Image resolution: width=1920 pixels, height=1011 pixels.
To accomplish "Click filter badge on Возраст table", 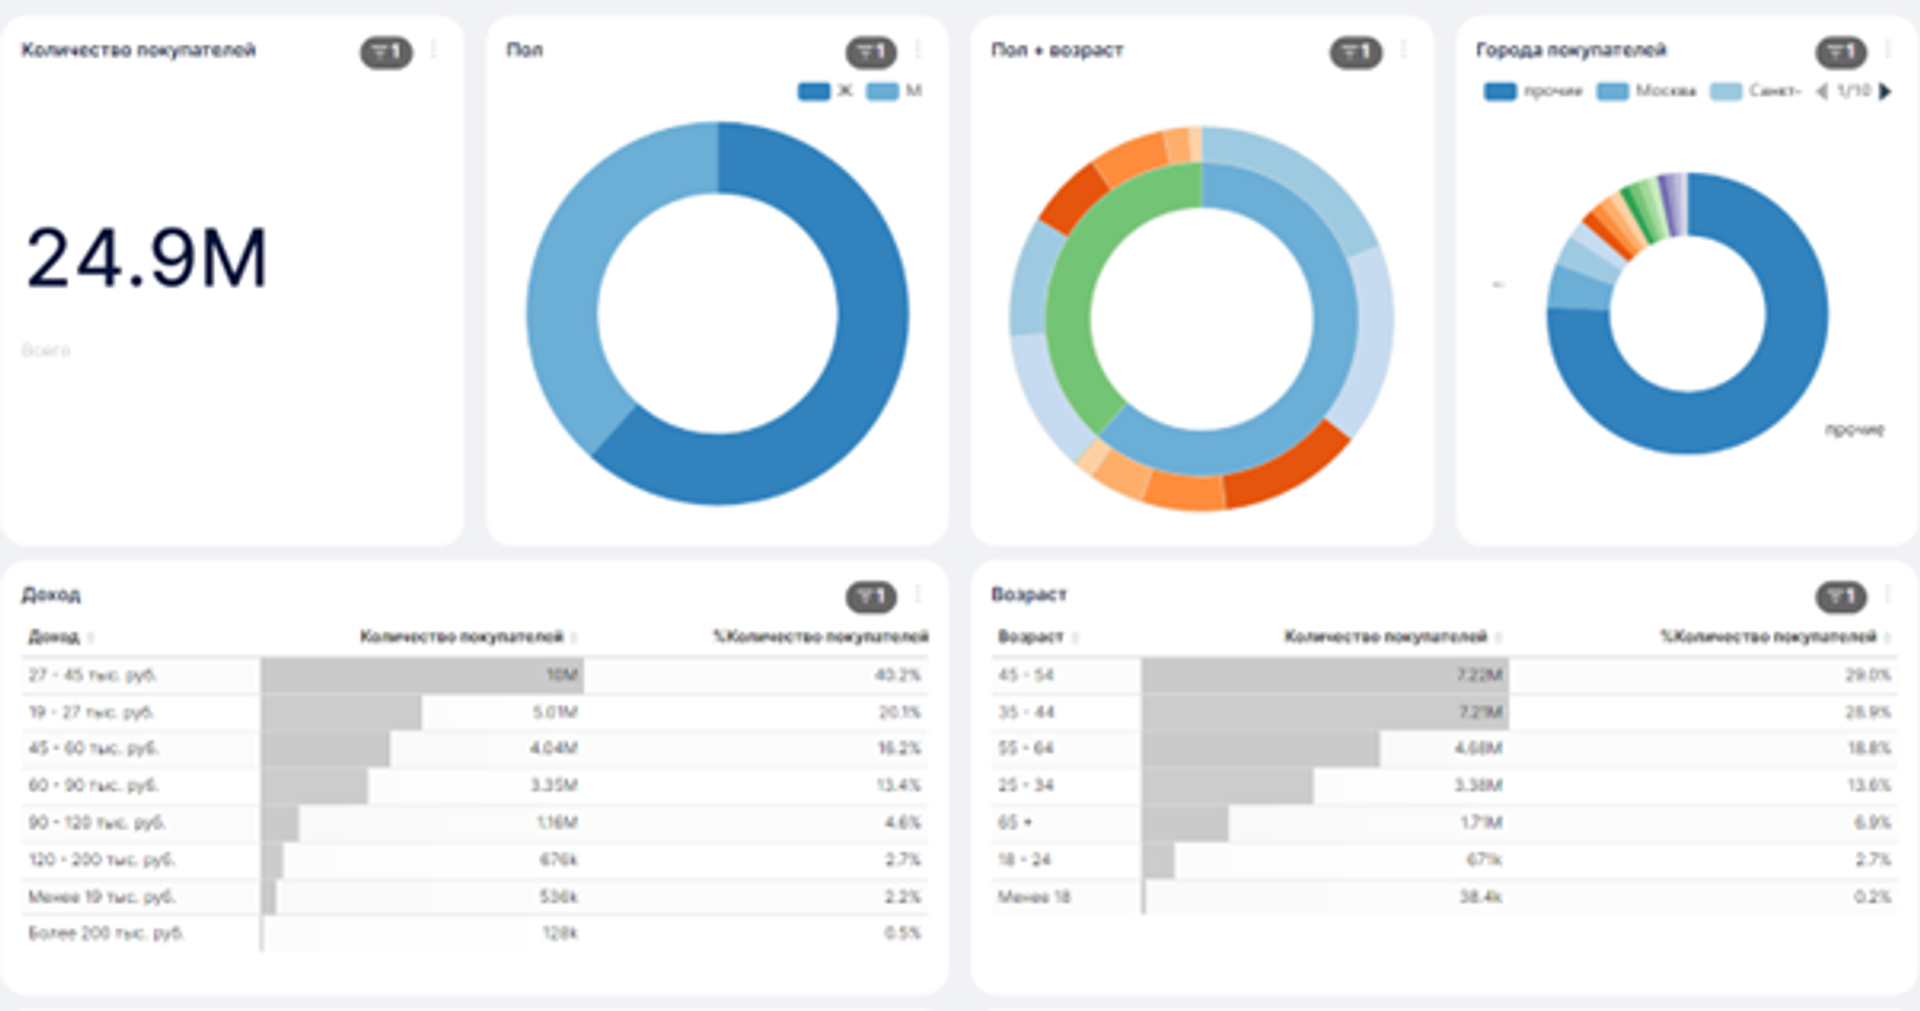I will pos(1841,597).
